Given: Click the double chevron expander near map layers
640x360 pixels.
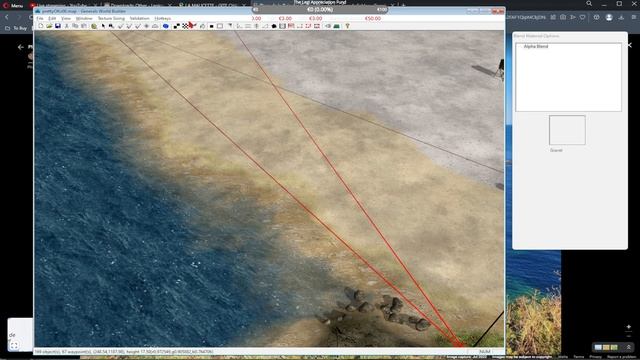Looking at the screenshot, I should pyautogui.click(x=629, y=347).
